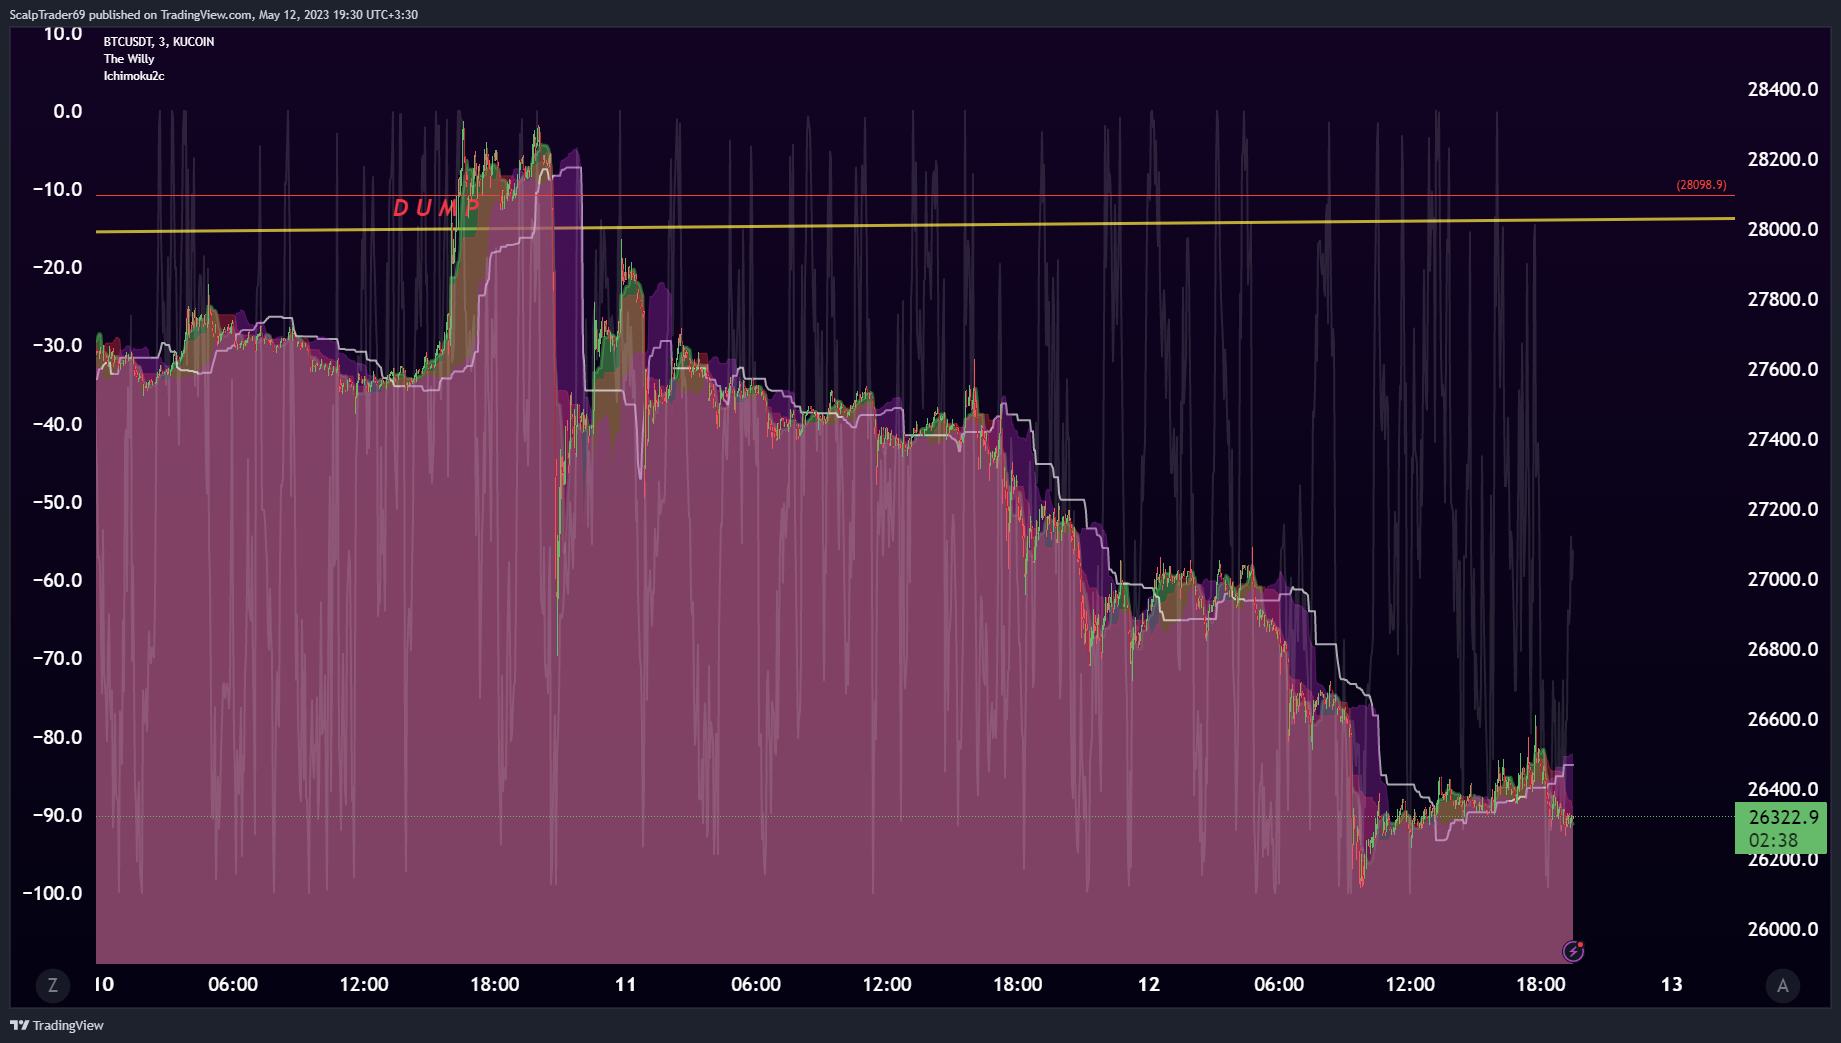Click the ScalpTrader69 published header text

click(214, 15)
